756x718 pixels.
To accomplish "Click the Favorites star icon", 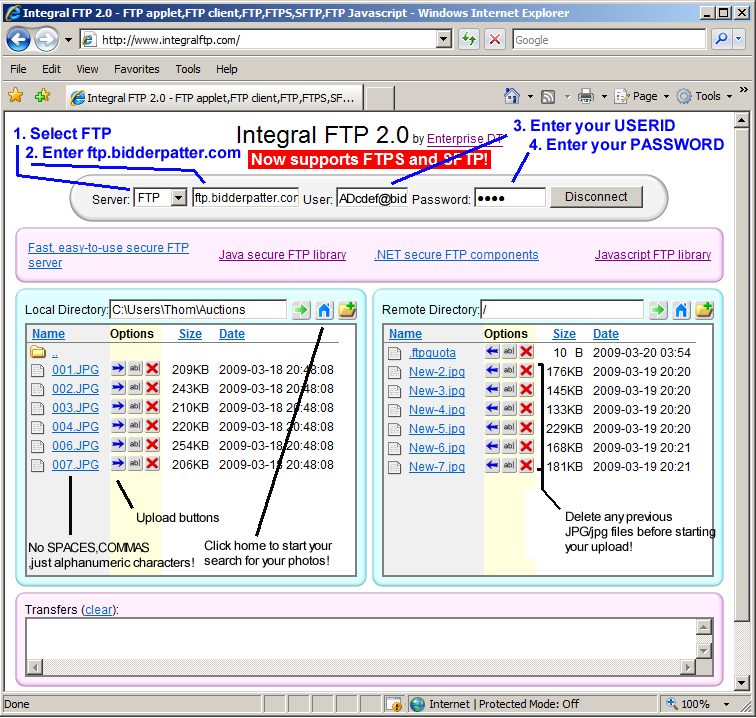I will click(16, 95).
